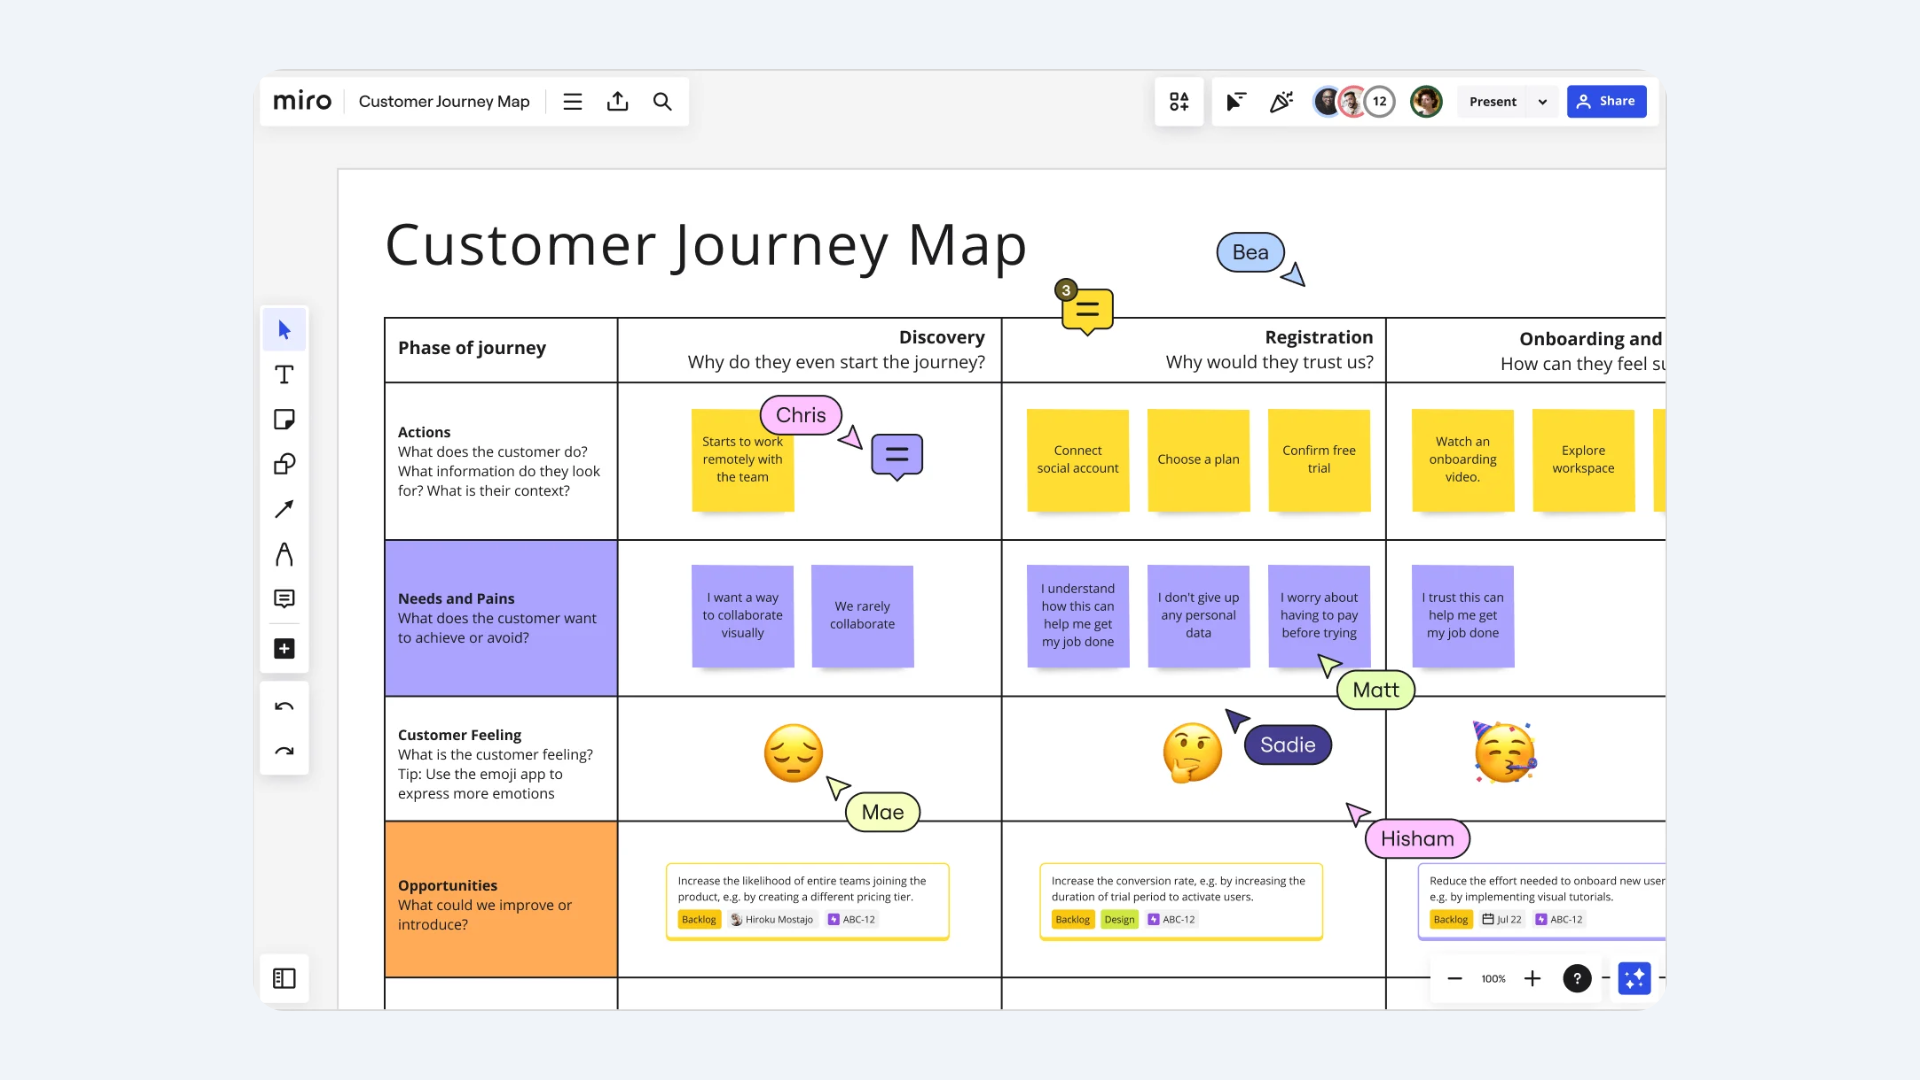Click the 100% zoom level
The height and width of the screenshot is (1080, 1920).
click(x=1493, y=979)
